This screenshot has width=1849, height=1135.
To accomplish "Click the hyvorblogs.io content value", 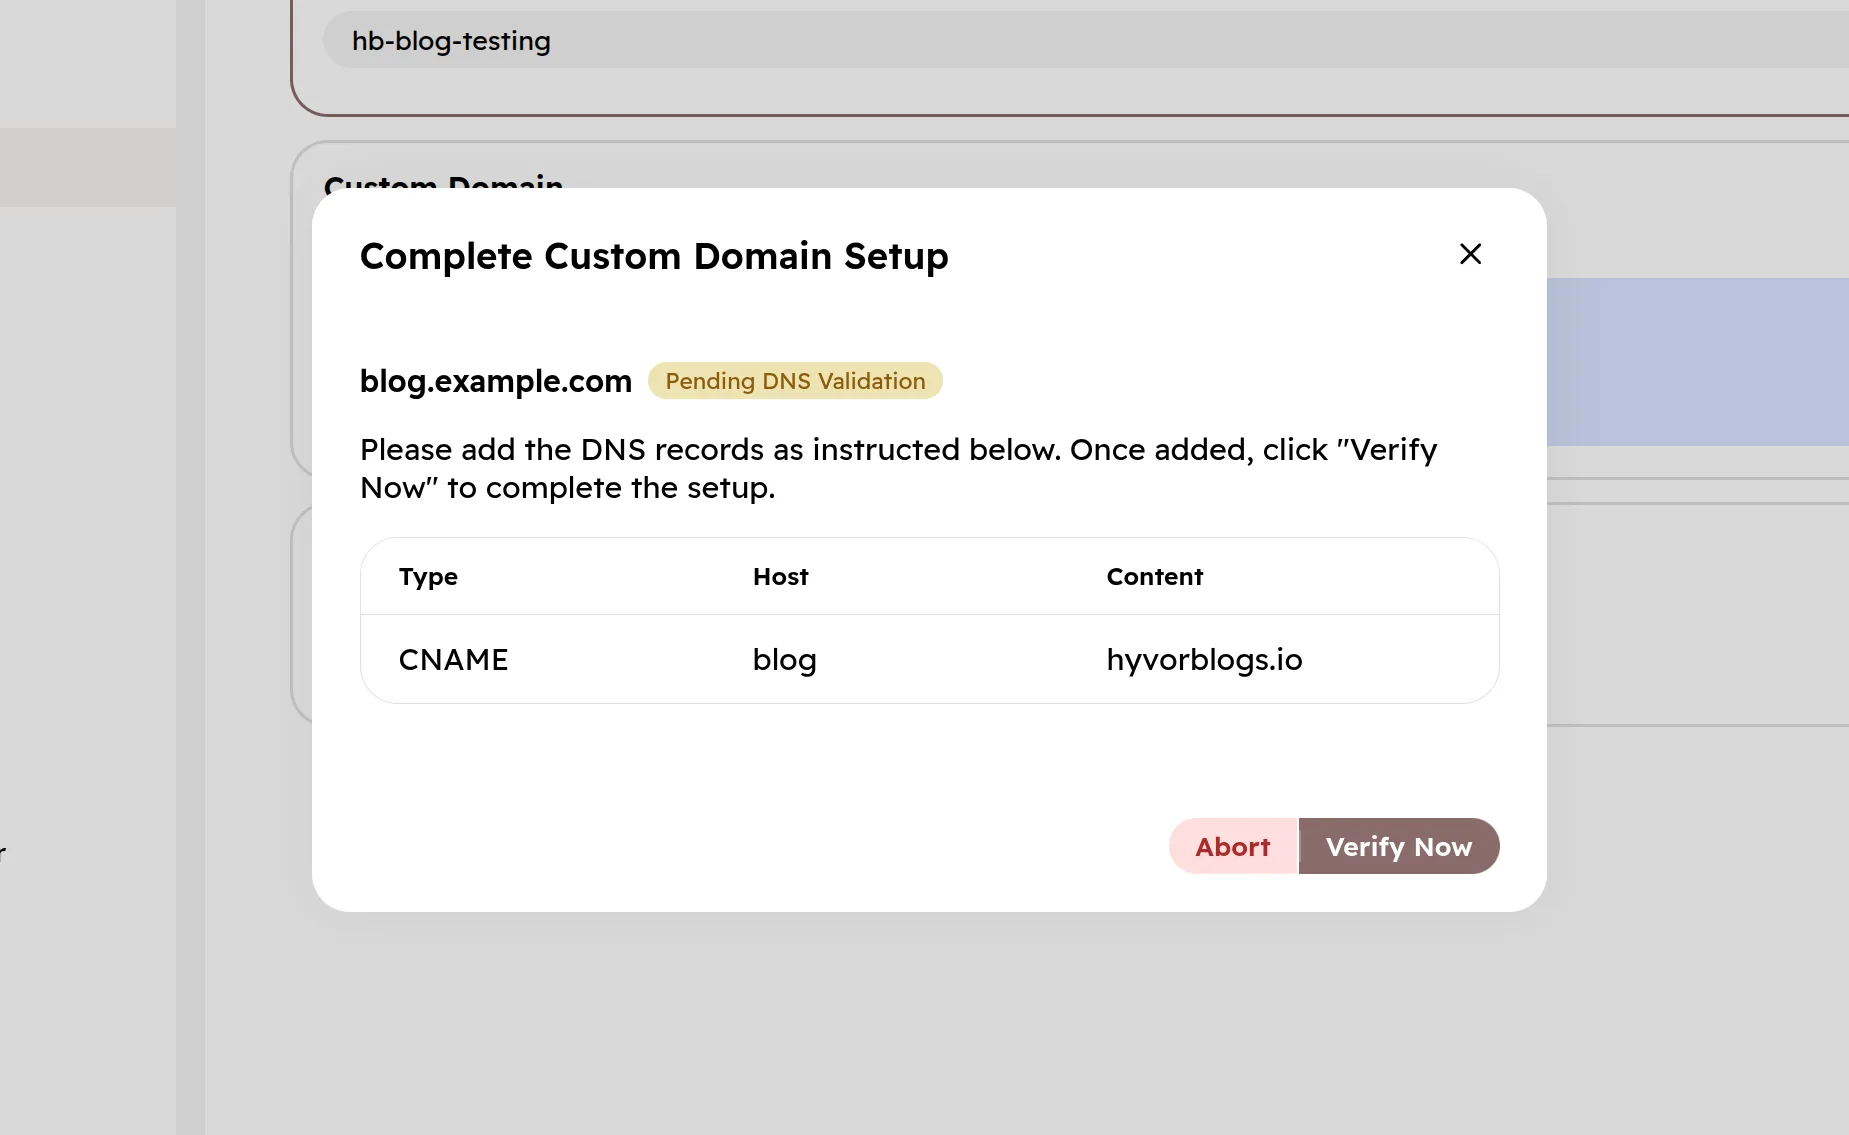I will pyautogui.click(x=1204, y=660).
